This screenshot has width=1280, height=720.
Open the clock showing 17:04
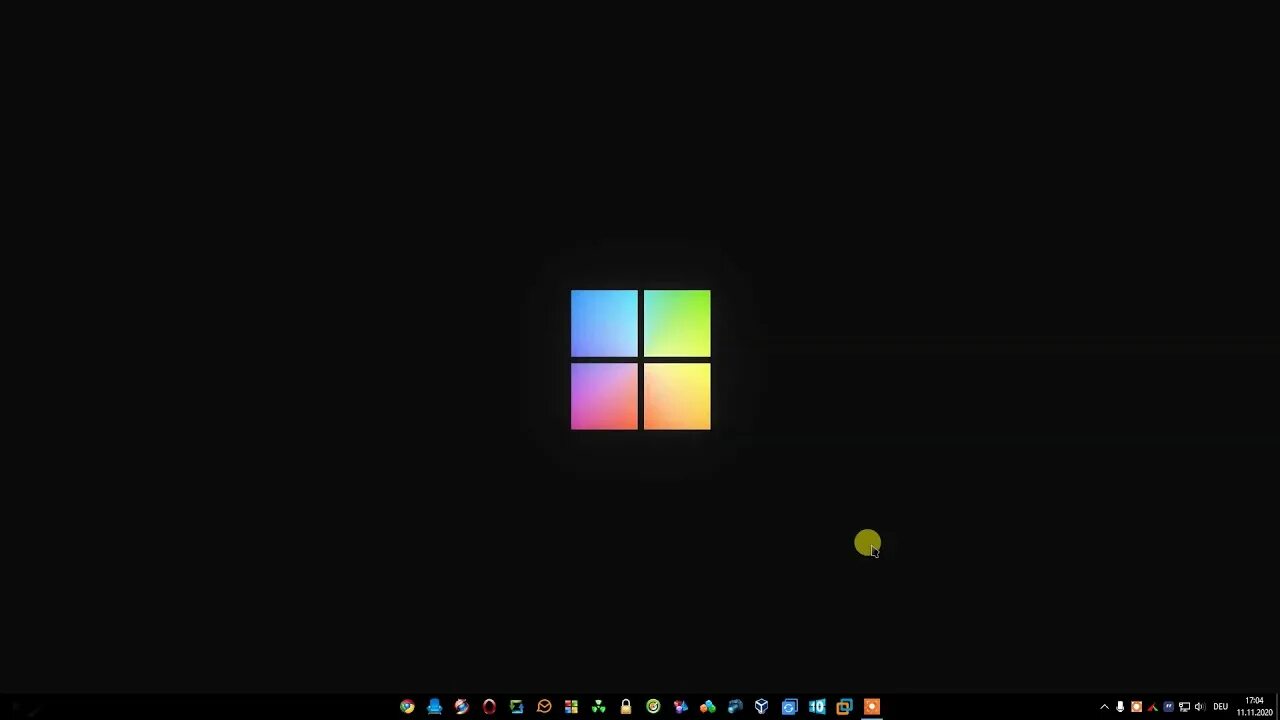[1254, 707]
